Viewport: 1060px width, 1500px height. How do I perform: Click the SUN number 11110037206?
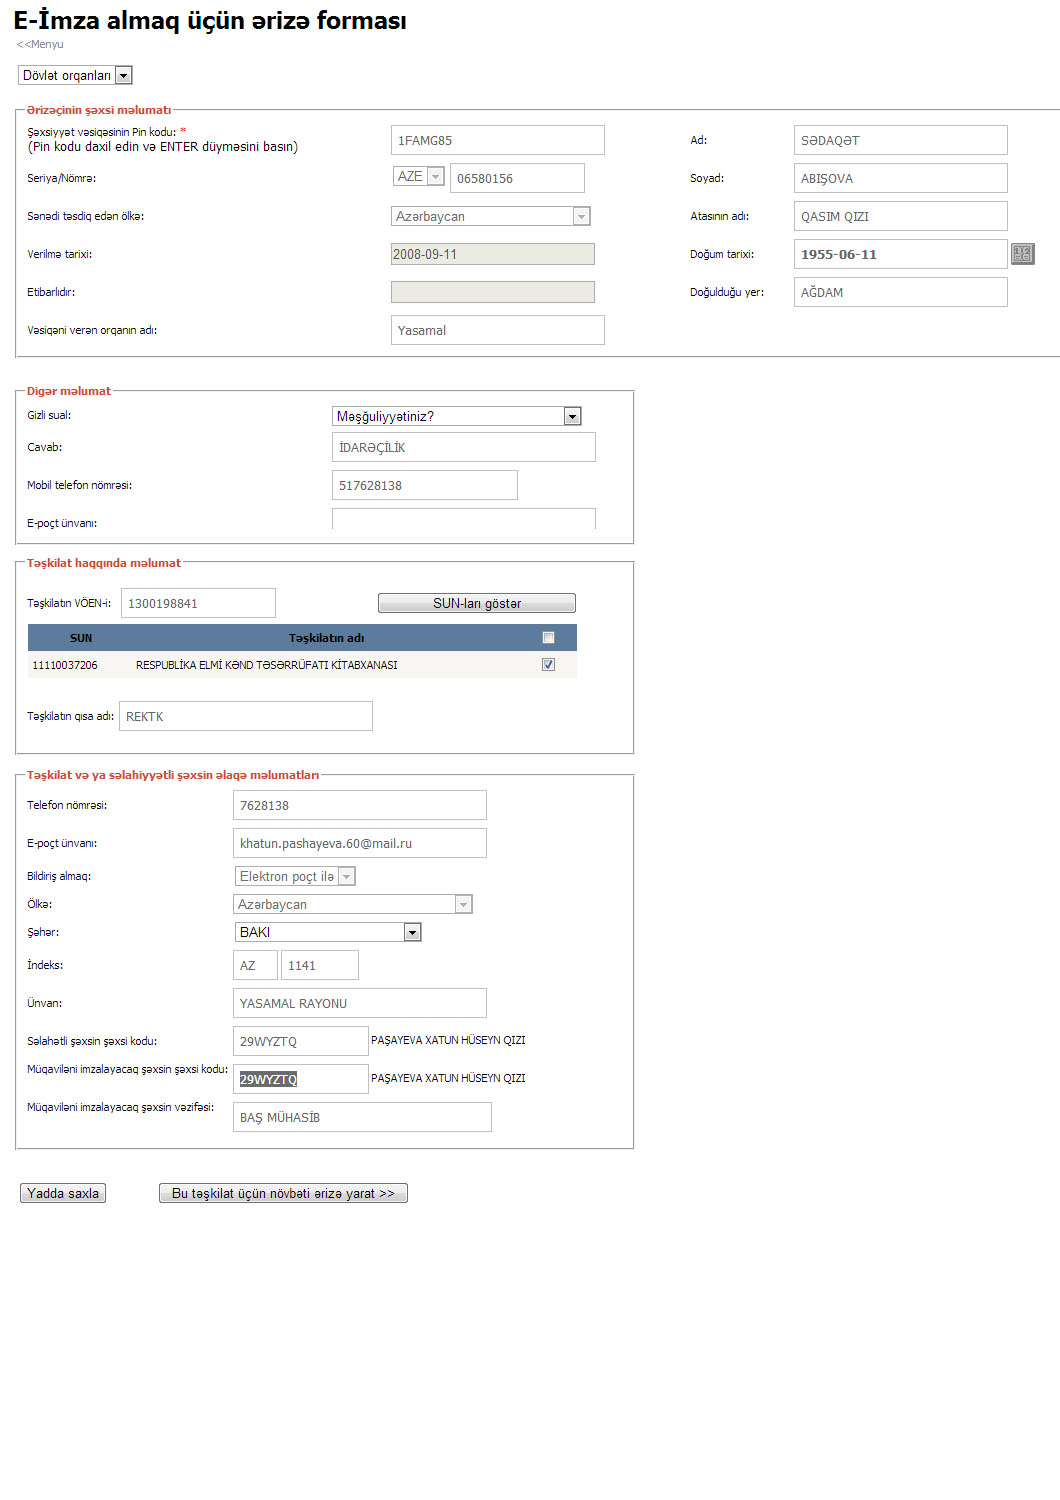coord(65,665)
